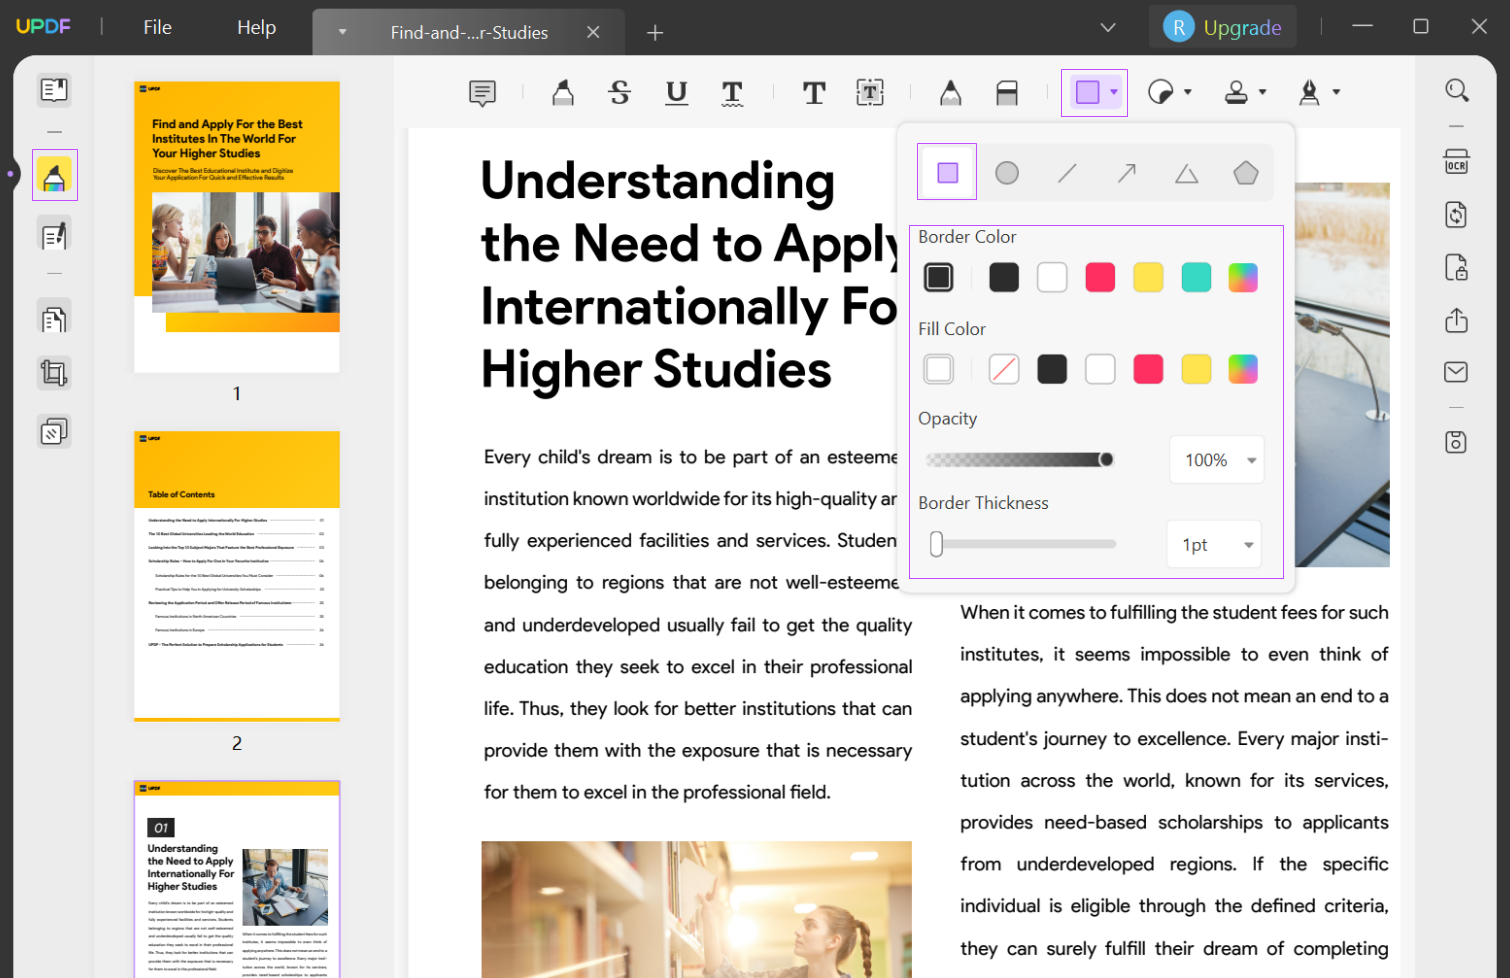Open the search tool
1510x978 pixels.
pos(1456,90)
